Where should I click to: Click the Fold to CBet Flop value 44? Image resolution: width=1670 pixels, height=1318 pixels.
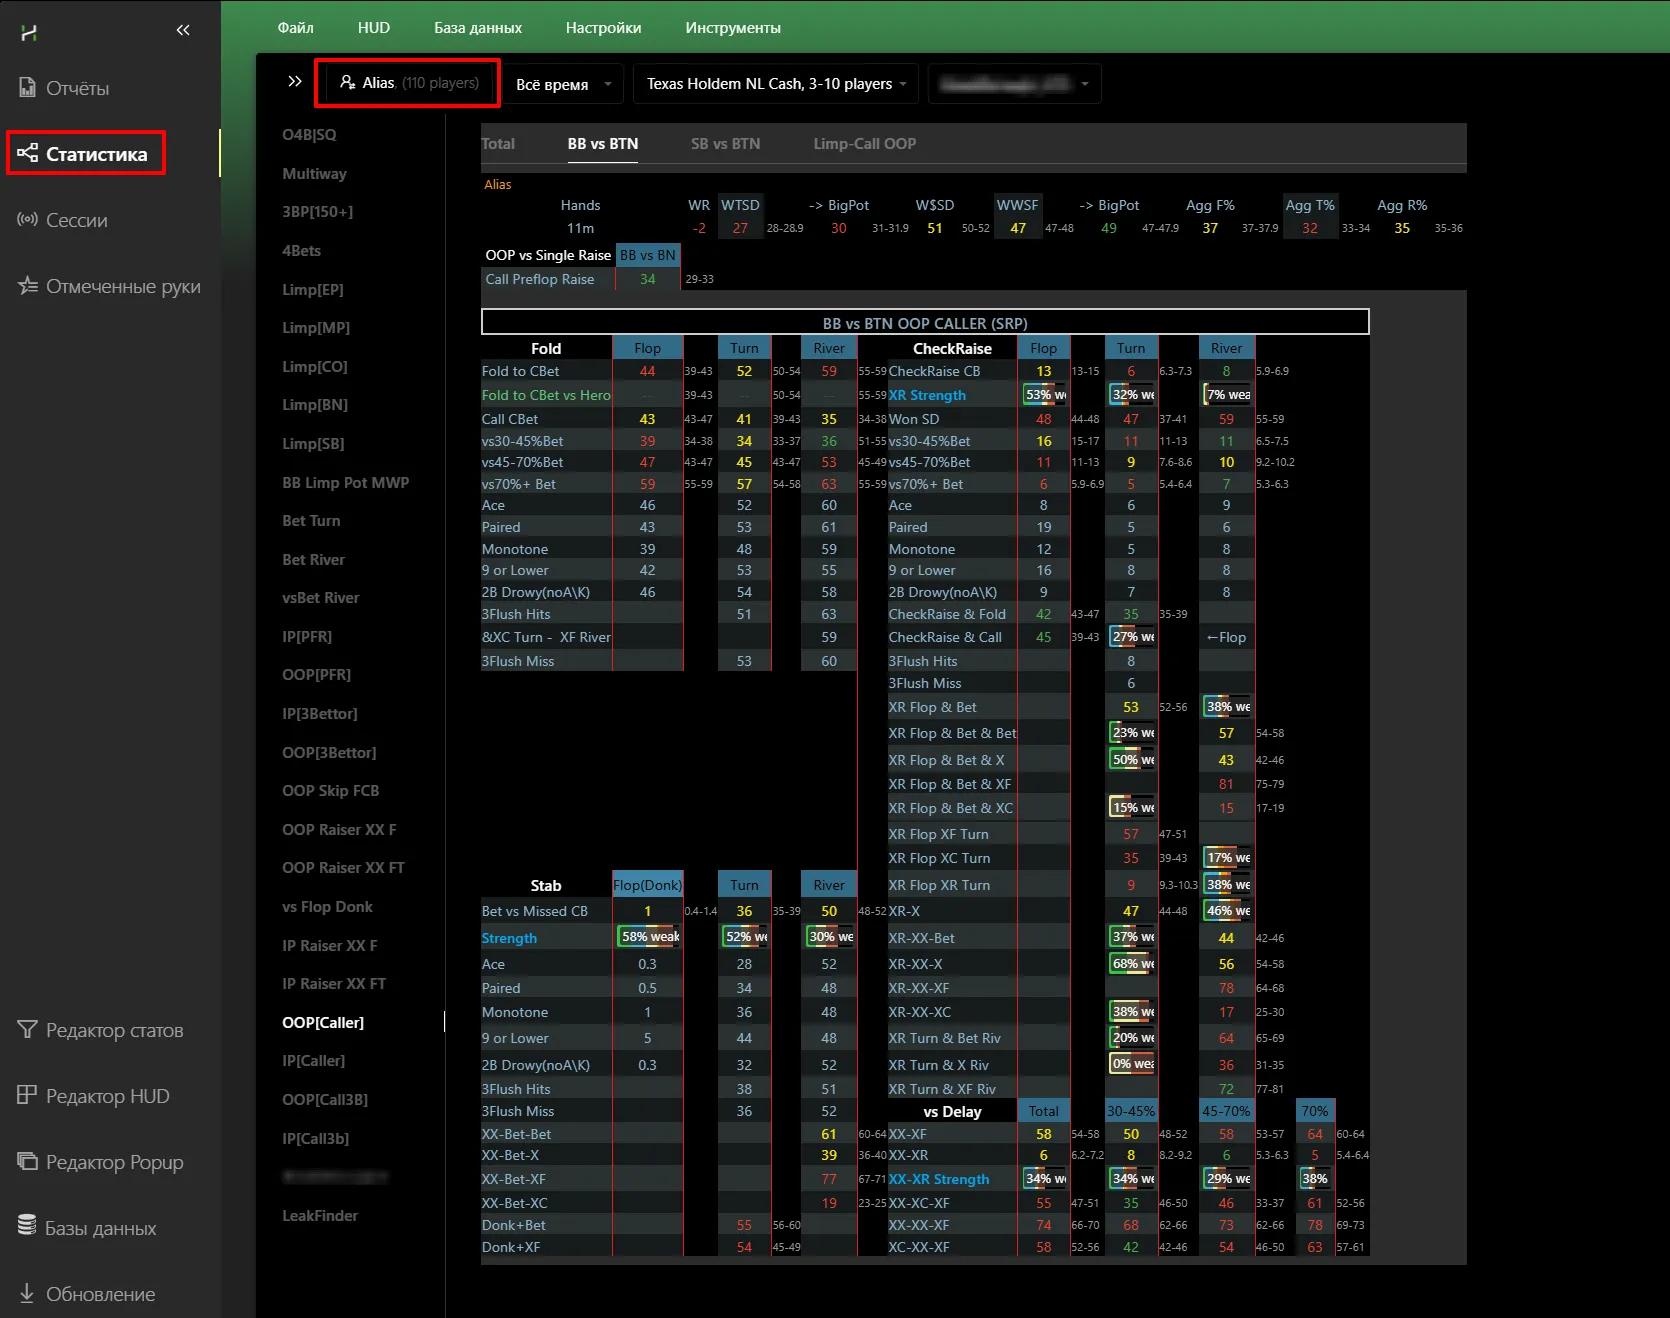[x=647, y=371]
